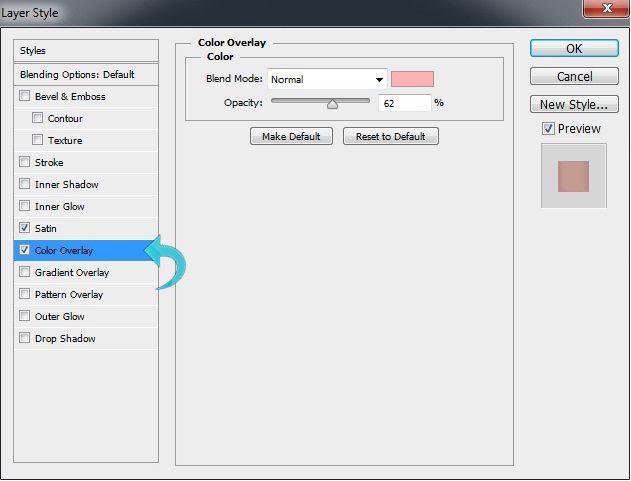
Task: Check the Inner Glow checkbox
Action: pos(25,206)
